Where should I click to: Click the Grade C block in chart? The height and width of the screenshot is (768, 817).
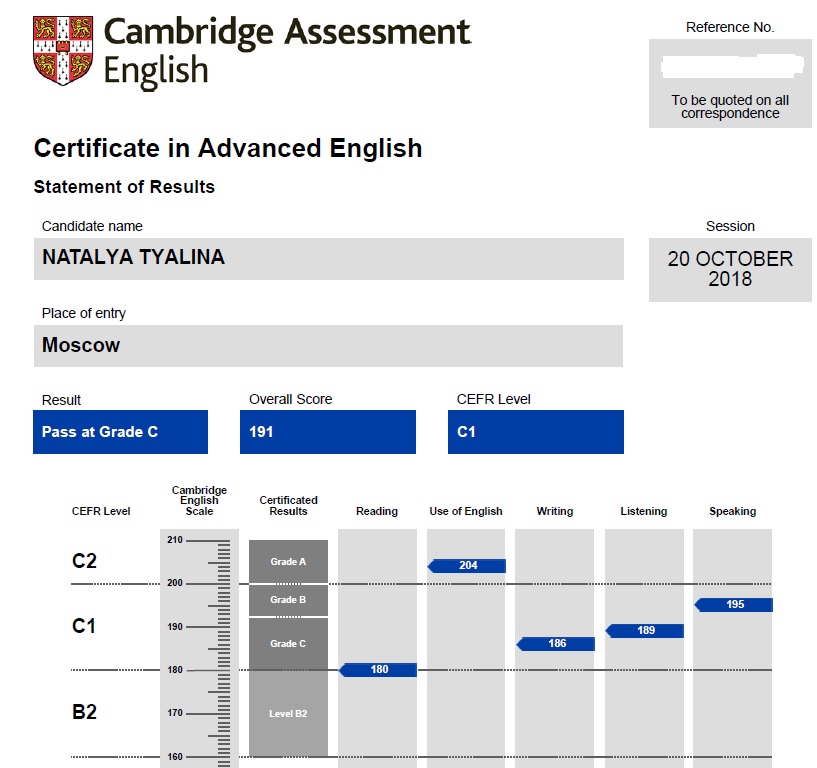(x=288, y=643)
